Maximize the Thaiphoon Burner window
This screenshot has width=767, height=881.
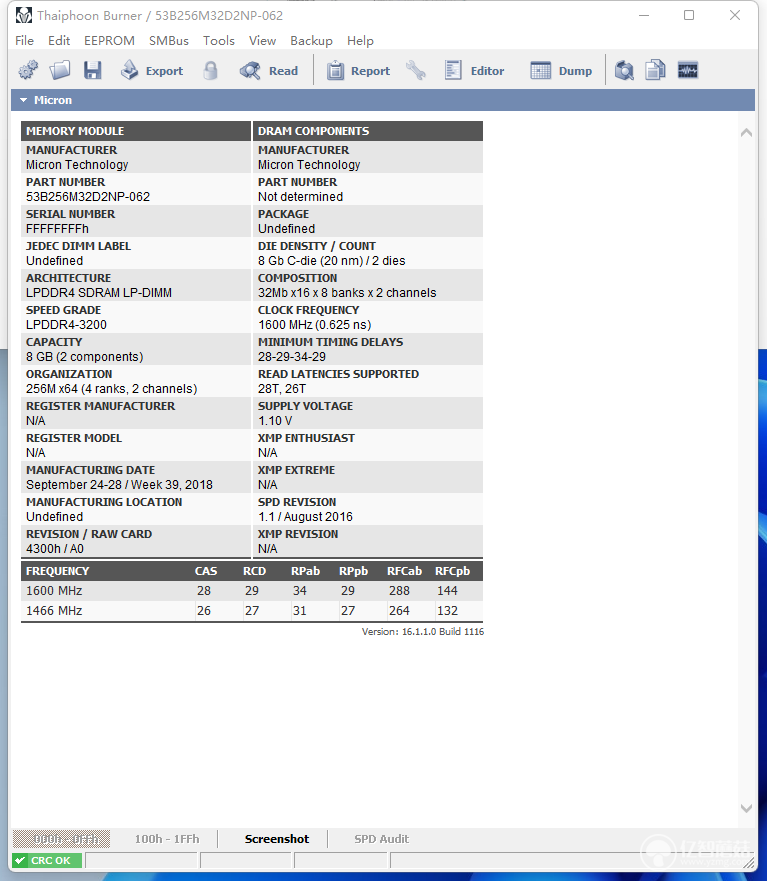tap(689, 15)
